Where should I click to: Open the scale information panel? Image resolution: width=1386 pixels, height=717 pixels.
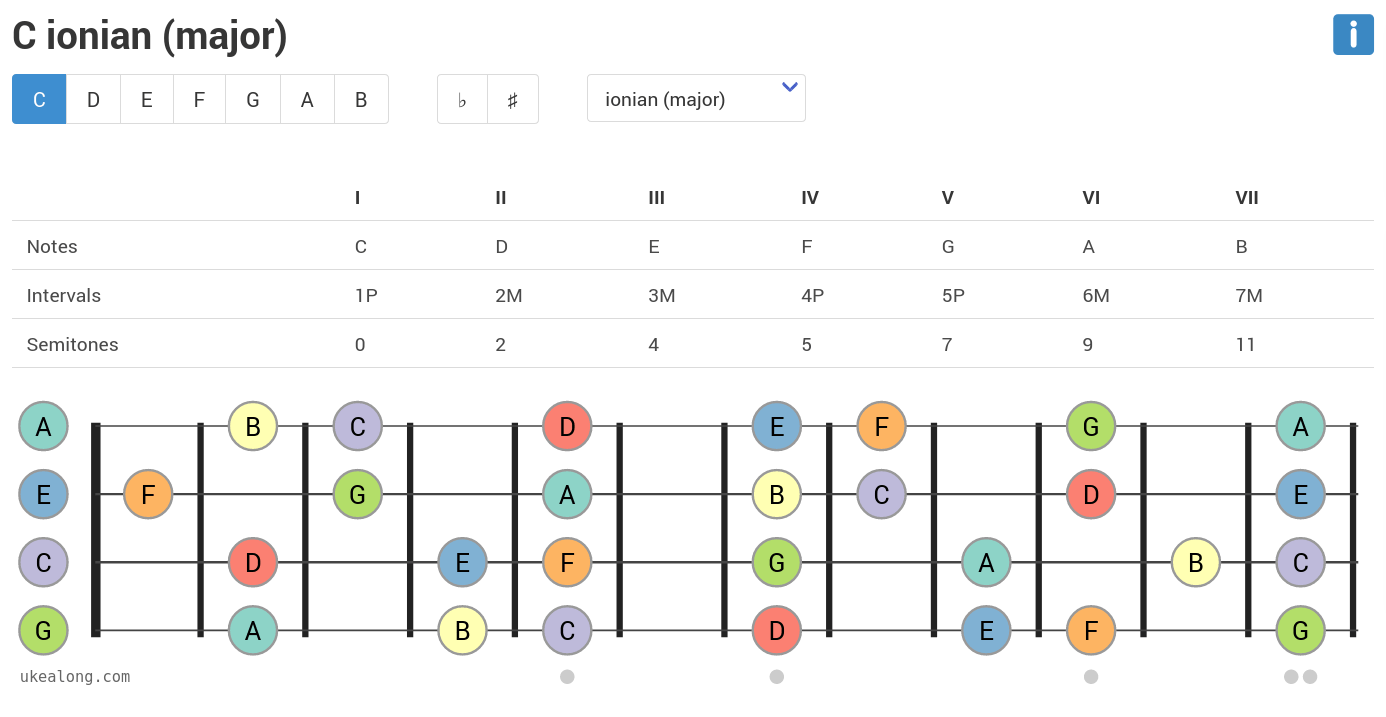[x=1353, y=35]
